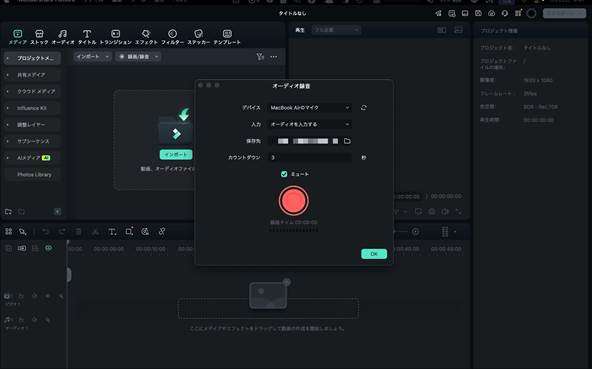Open the トランジション (Transitions) tab
The image size is (592, 369).
tap(116, 37)
